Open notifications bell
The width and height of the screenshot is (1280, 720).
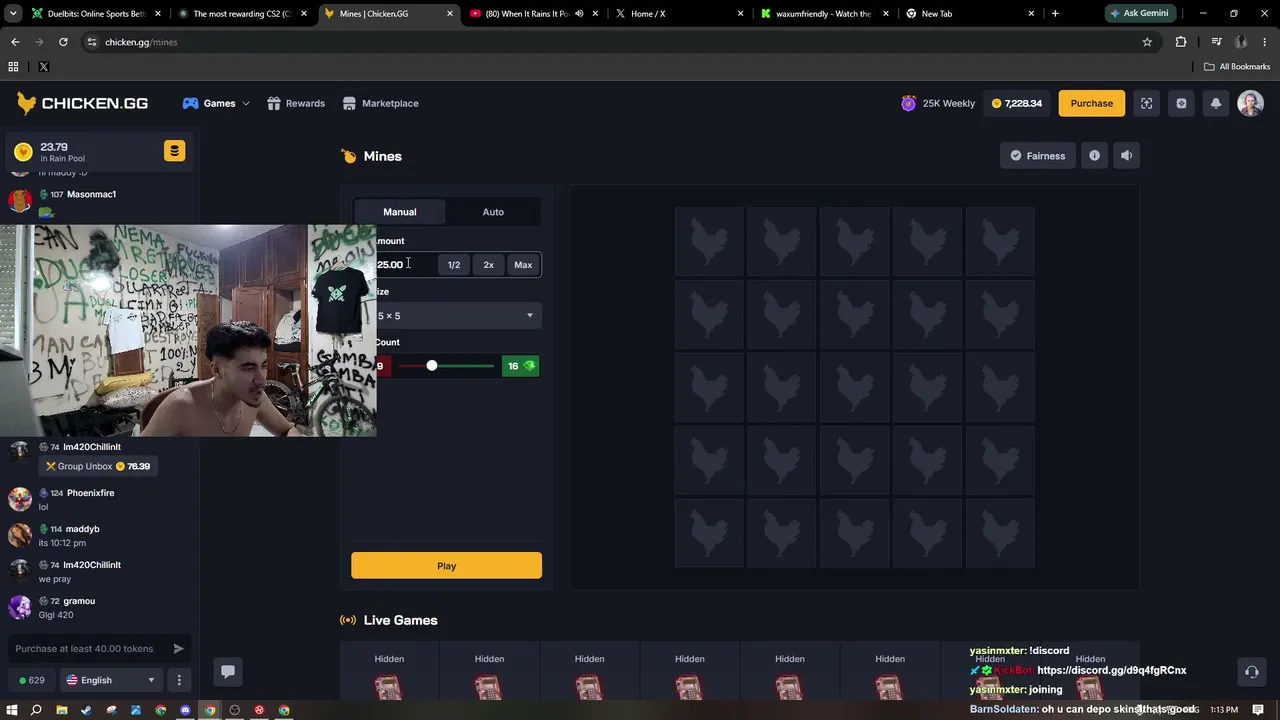click(1216, 103)
